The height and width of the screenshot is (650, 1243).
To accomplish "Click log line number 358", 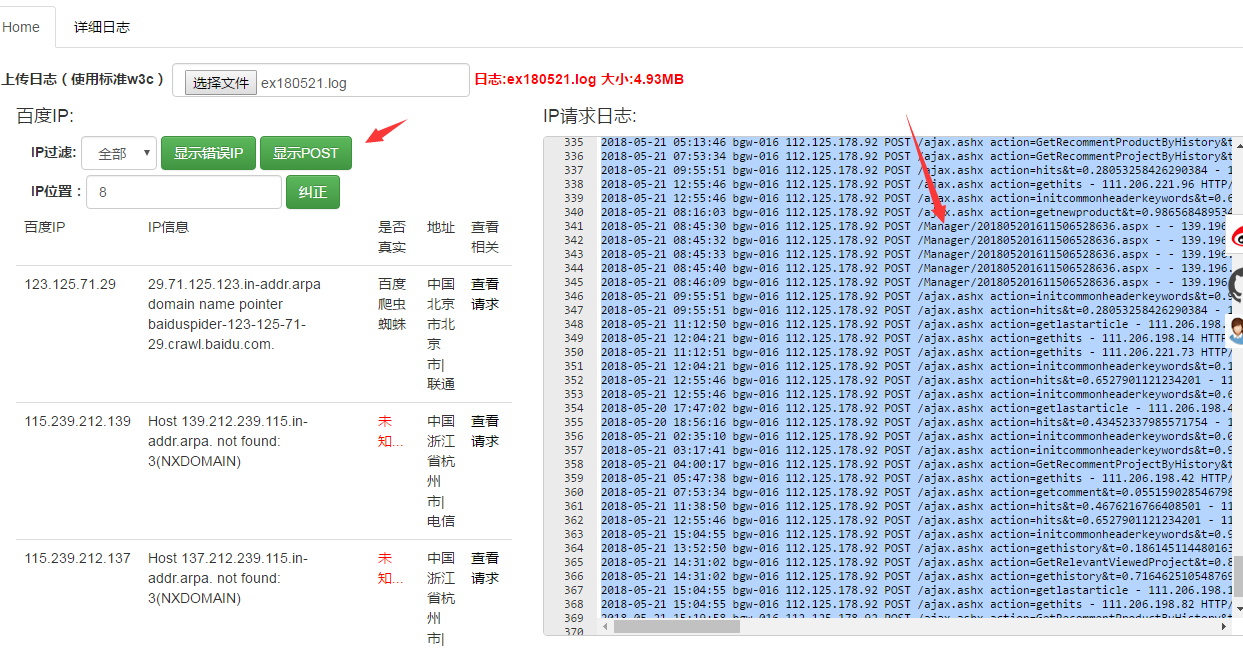I will coord(573,464).
